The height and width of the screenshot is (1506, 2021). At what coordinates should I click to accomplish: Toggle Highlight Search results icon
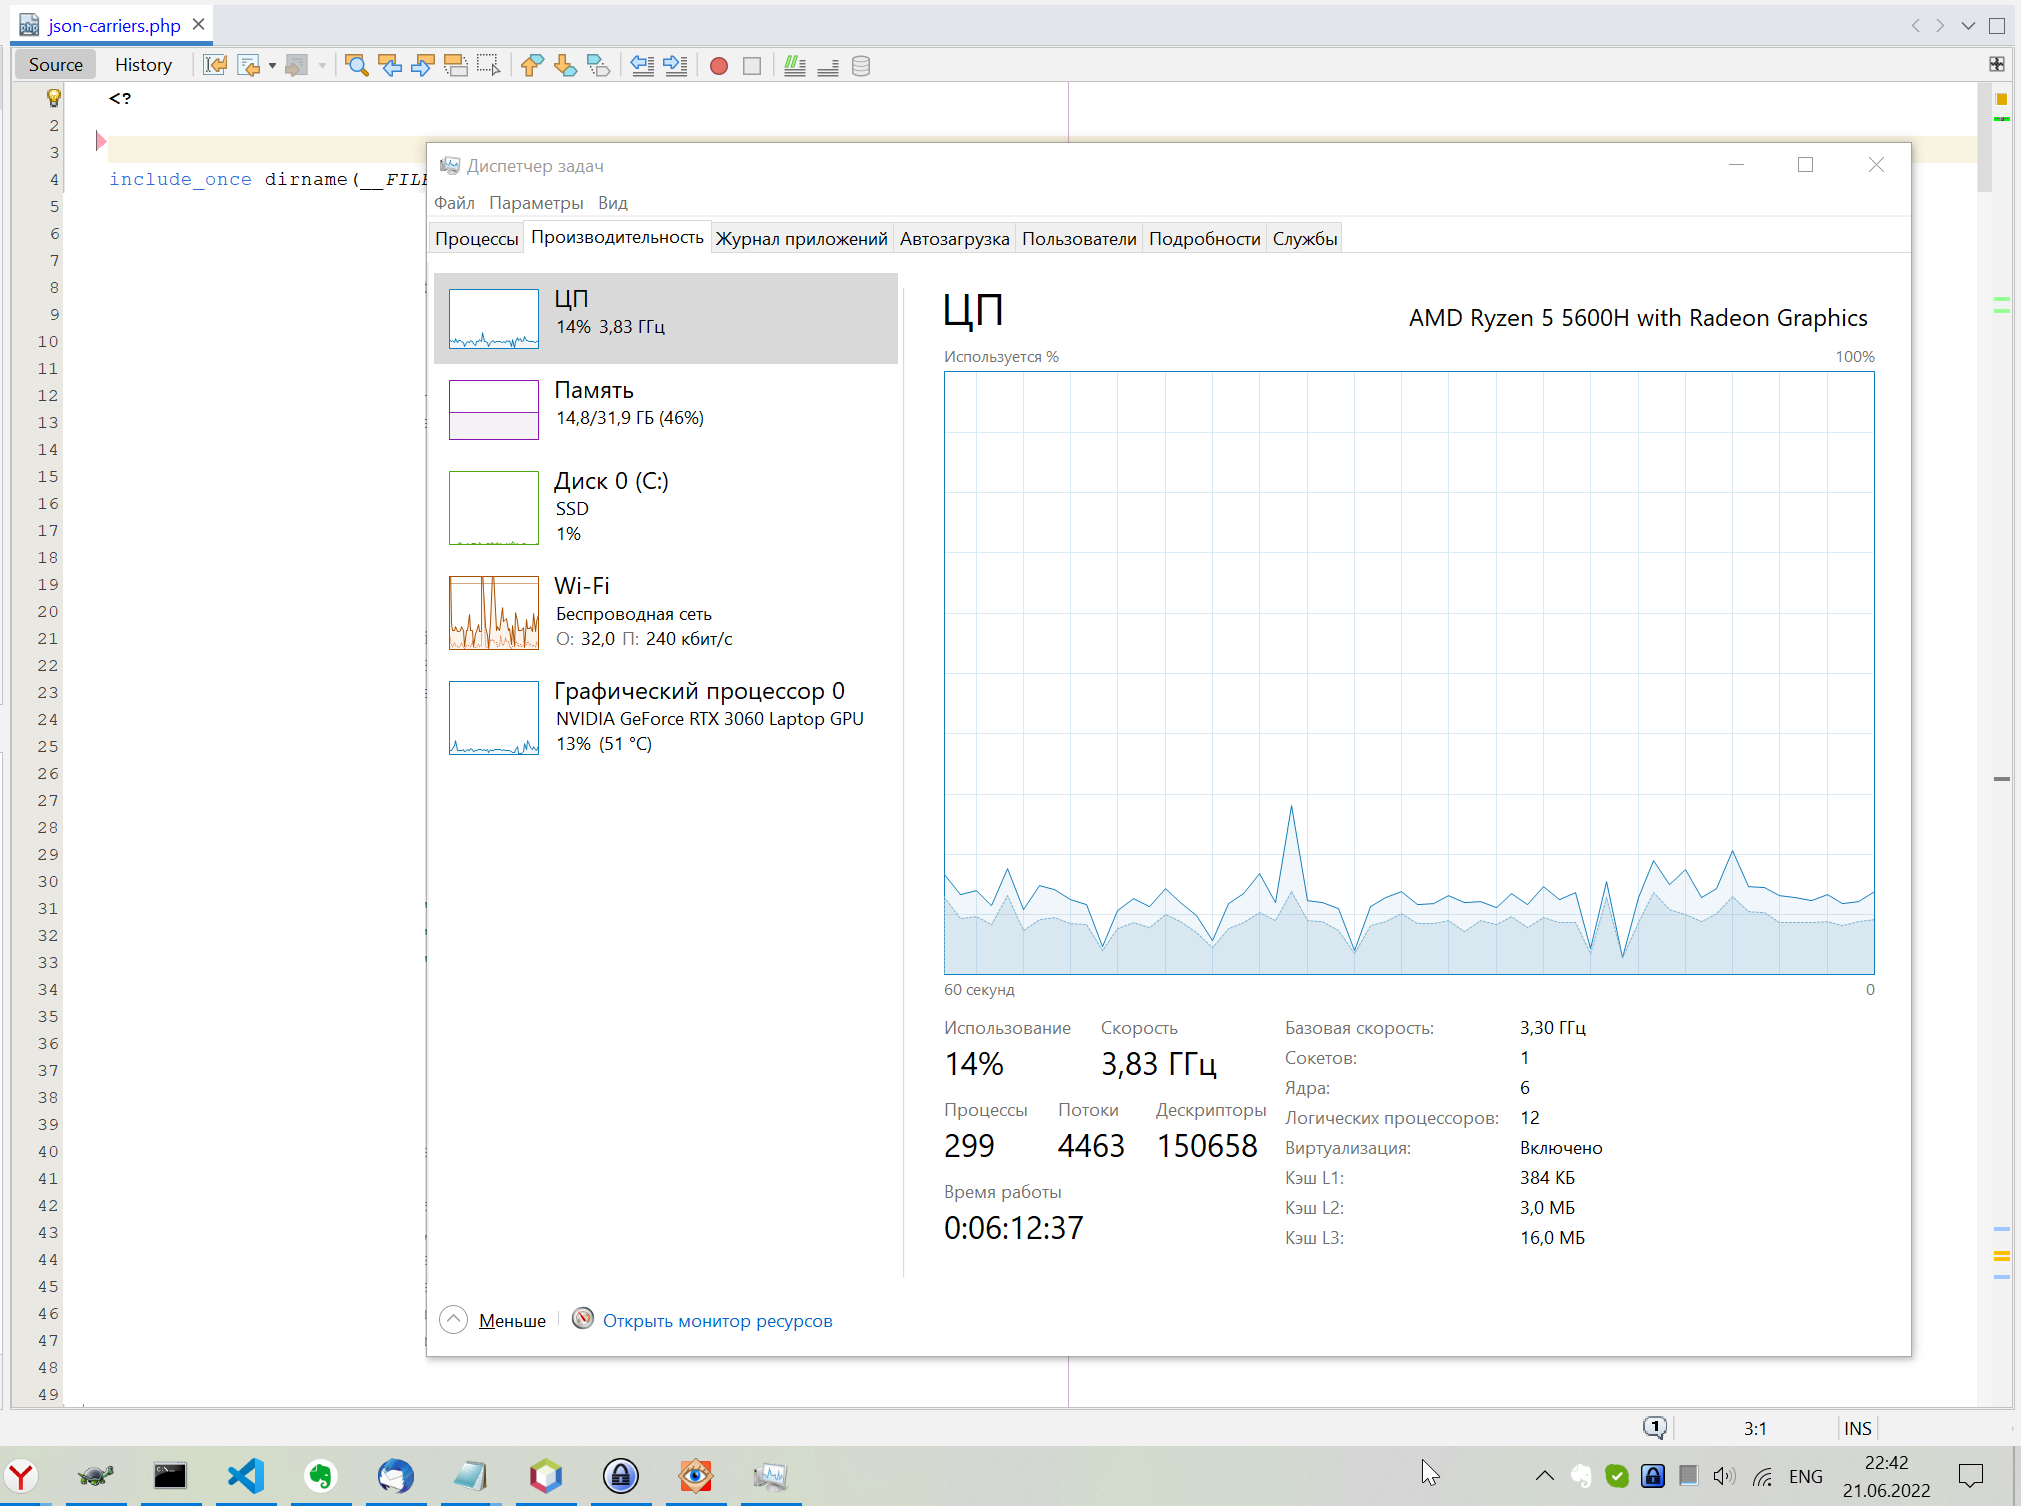(x=455, y=66)
